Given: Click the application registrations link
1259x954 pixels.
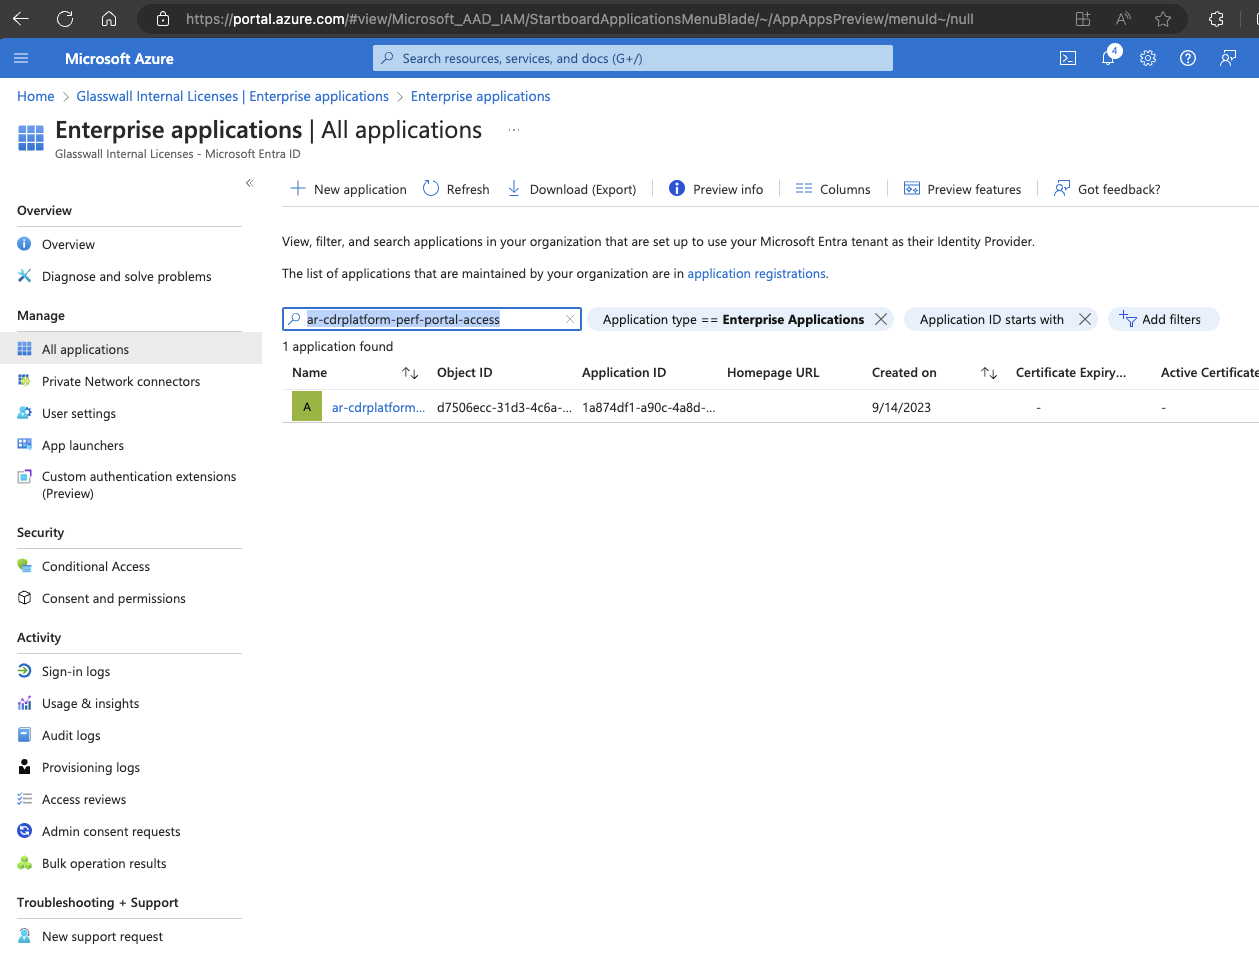Looking at the screenshot, I should pyautogui.click(x=756, y=273).
